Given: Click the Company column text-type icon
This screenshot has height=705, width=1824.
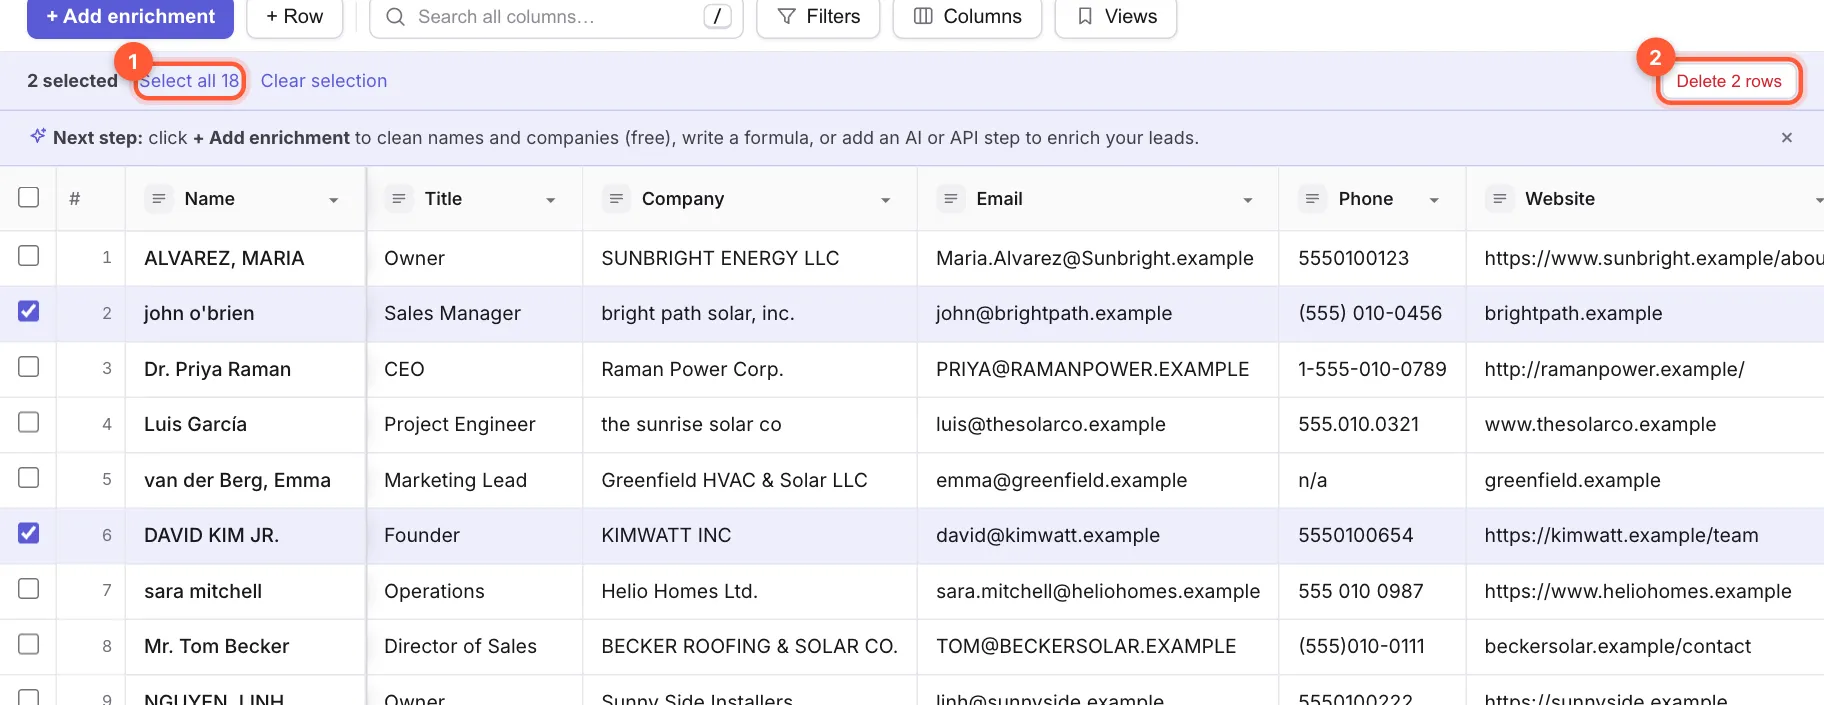Looking at the screenshot, I should point(616,199).
